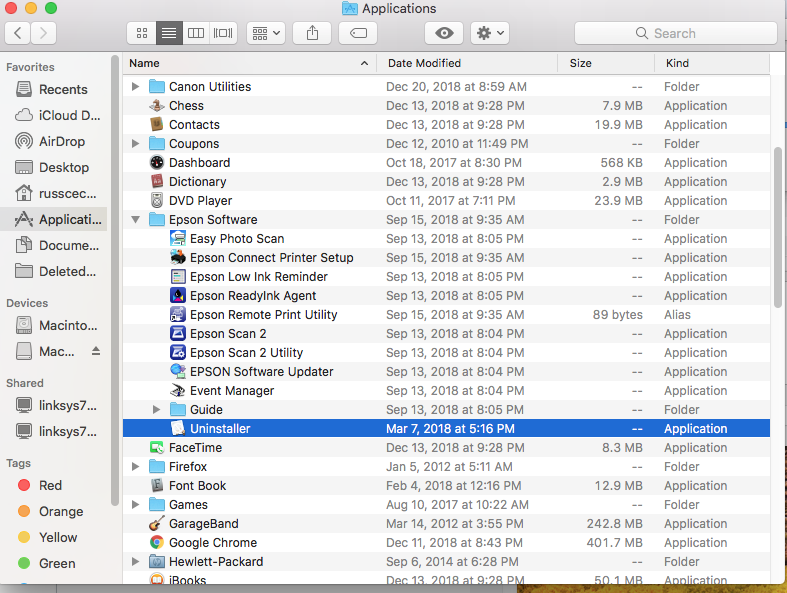Select the GarageBand app icon
This screenshot has height=593, width=787.
(x=157, y=524)
